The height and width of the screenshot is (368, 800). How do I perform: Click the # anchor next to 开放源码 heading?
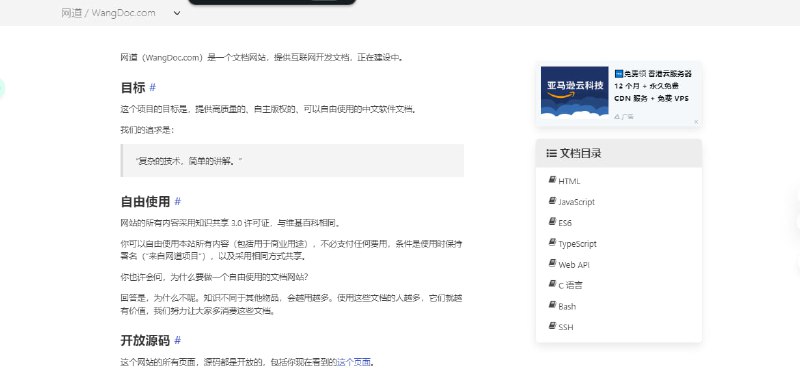[x=178, y=340]
